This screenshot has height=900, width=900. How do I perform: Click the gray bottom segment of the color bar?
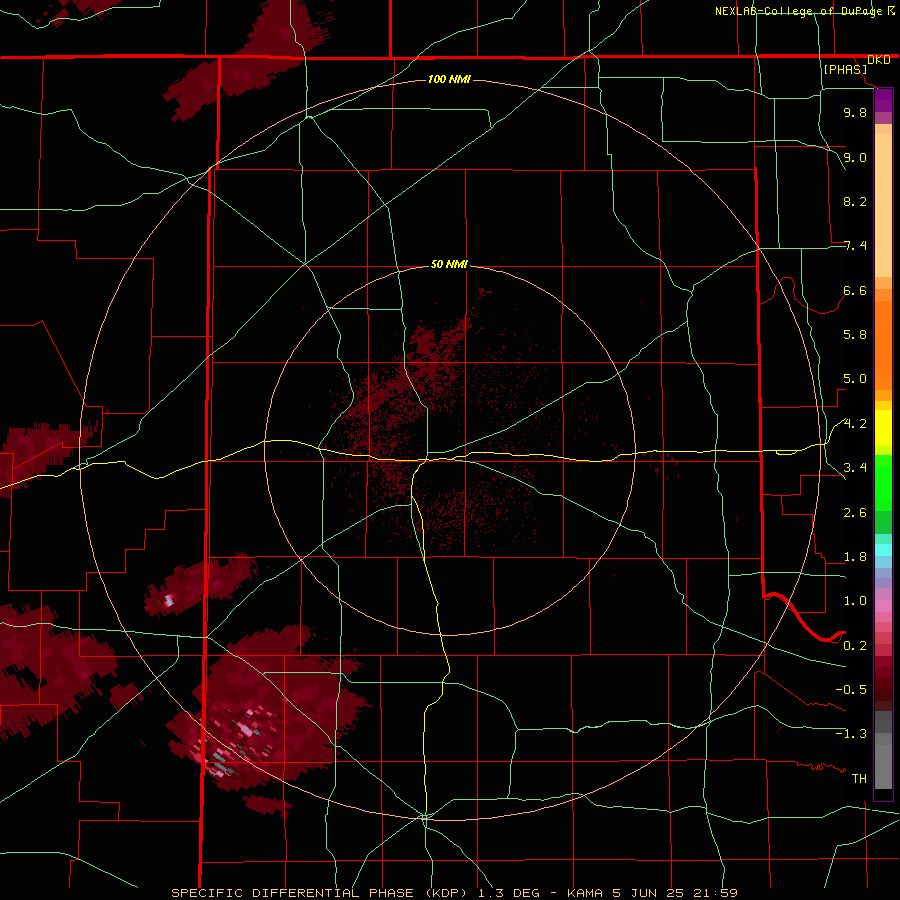click(883, 766)
